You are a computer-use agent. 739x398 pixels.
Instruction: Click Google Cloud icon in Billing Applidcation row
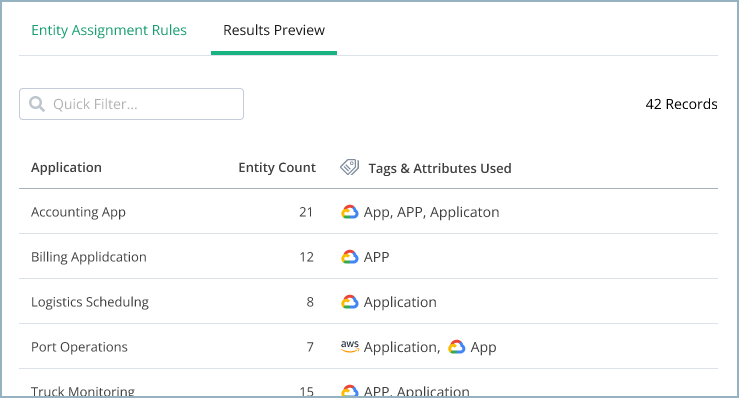(x=350, y=257)
